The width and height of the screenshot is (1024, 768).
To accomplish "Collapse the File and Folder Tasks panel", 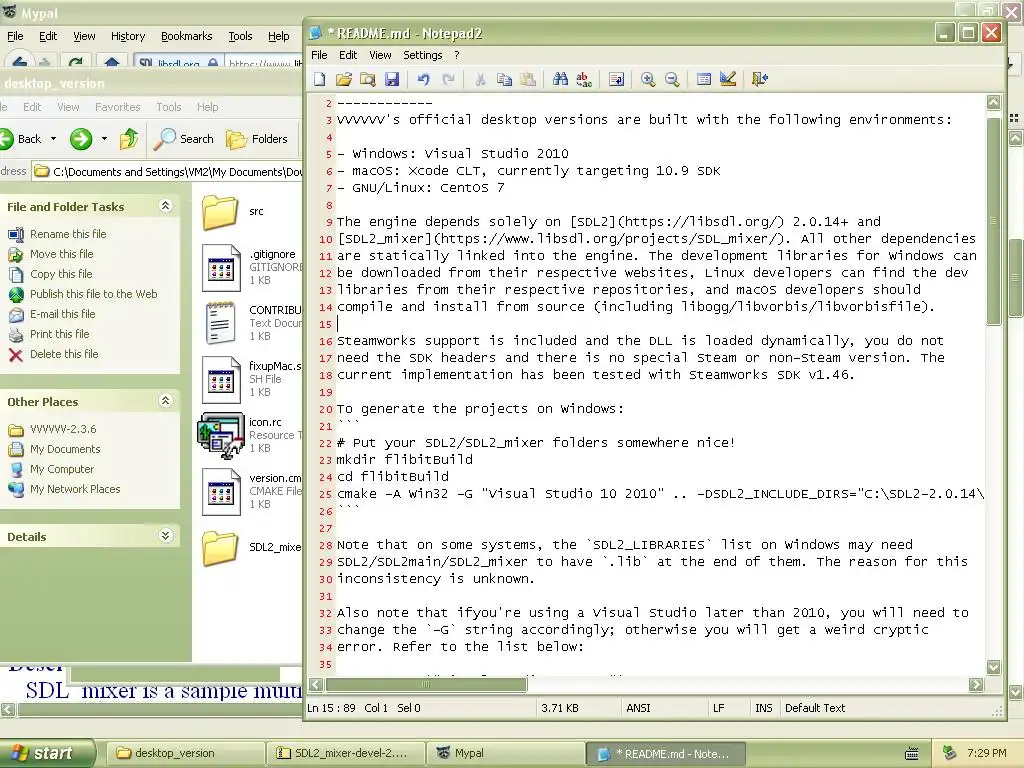I will coord(166,206).
